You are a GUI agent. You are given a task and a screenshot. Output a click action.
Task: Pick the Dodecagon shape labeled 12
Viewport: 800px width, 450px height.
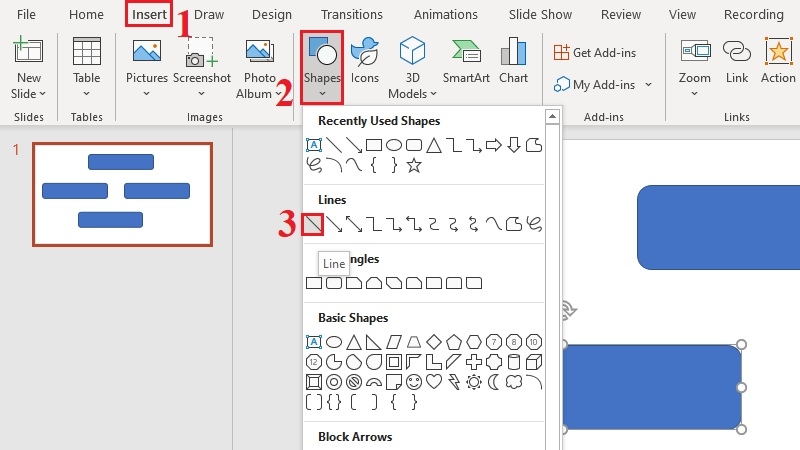click(x=314, y=362)
